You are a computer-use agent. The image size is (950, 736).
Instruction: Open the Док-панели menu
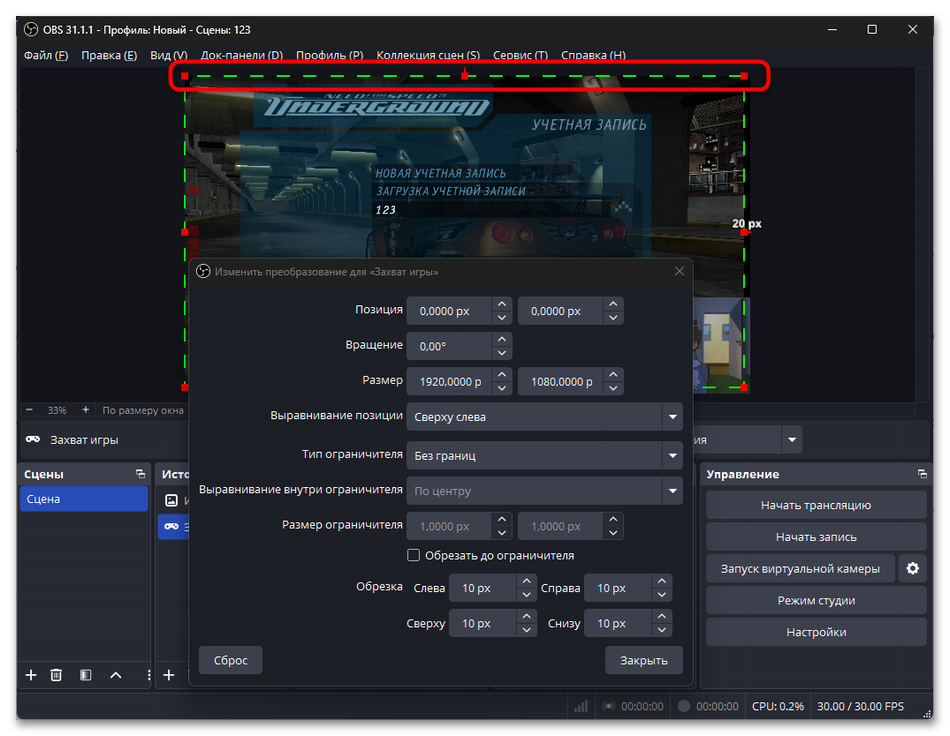(242, 55)
